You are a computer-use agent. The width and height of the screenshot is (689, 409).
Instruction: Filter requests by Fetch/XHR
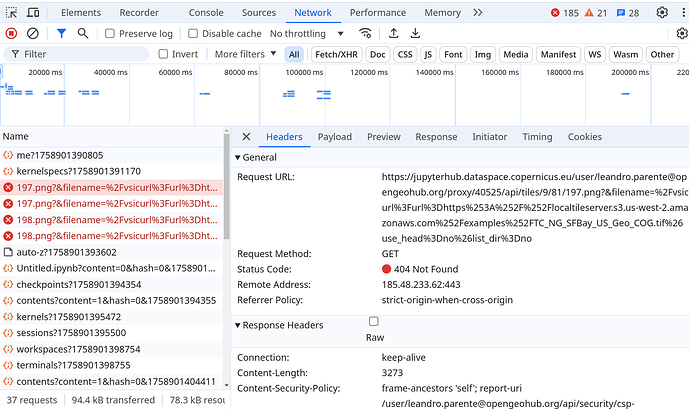(335, 54)
